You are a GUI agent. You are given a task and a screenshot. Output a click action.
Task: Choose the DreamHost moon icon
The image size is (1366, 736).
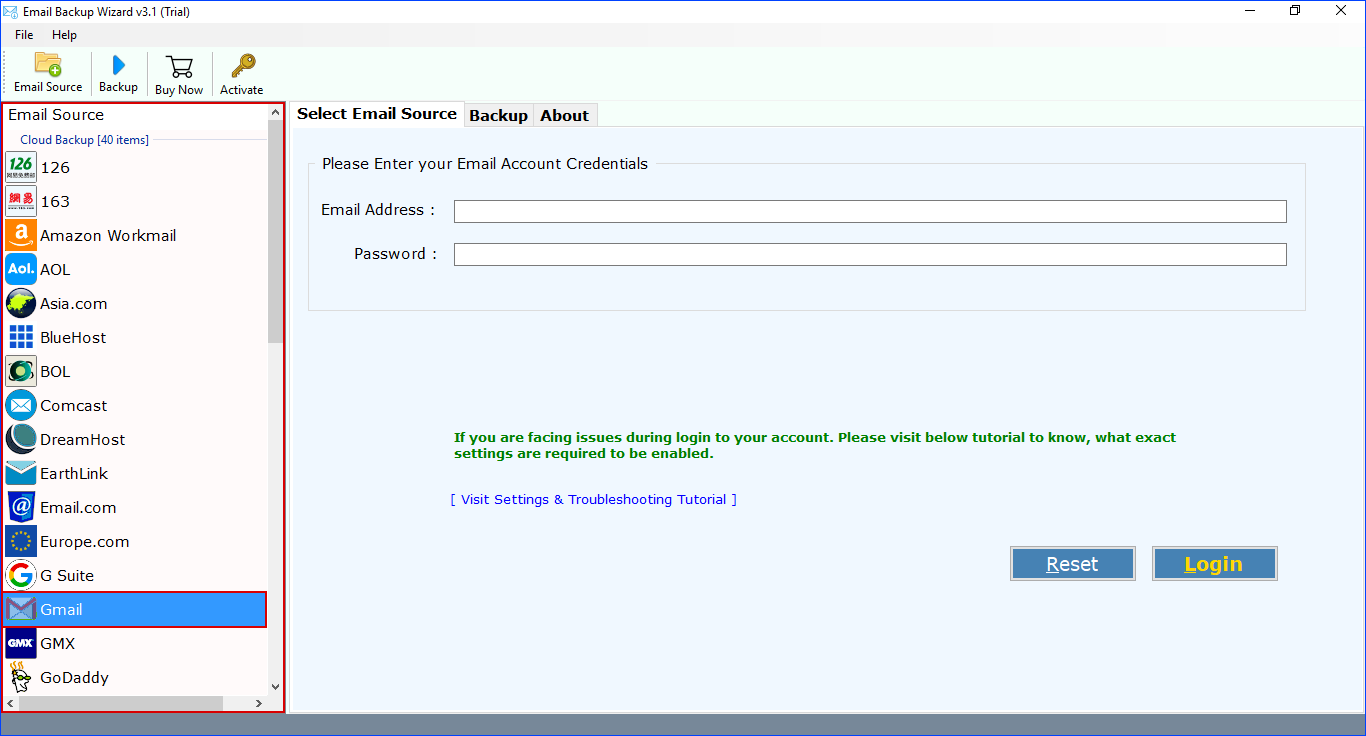pyautogui.click(x=21, y=439)
